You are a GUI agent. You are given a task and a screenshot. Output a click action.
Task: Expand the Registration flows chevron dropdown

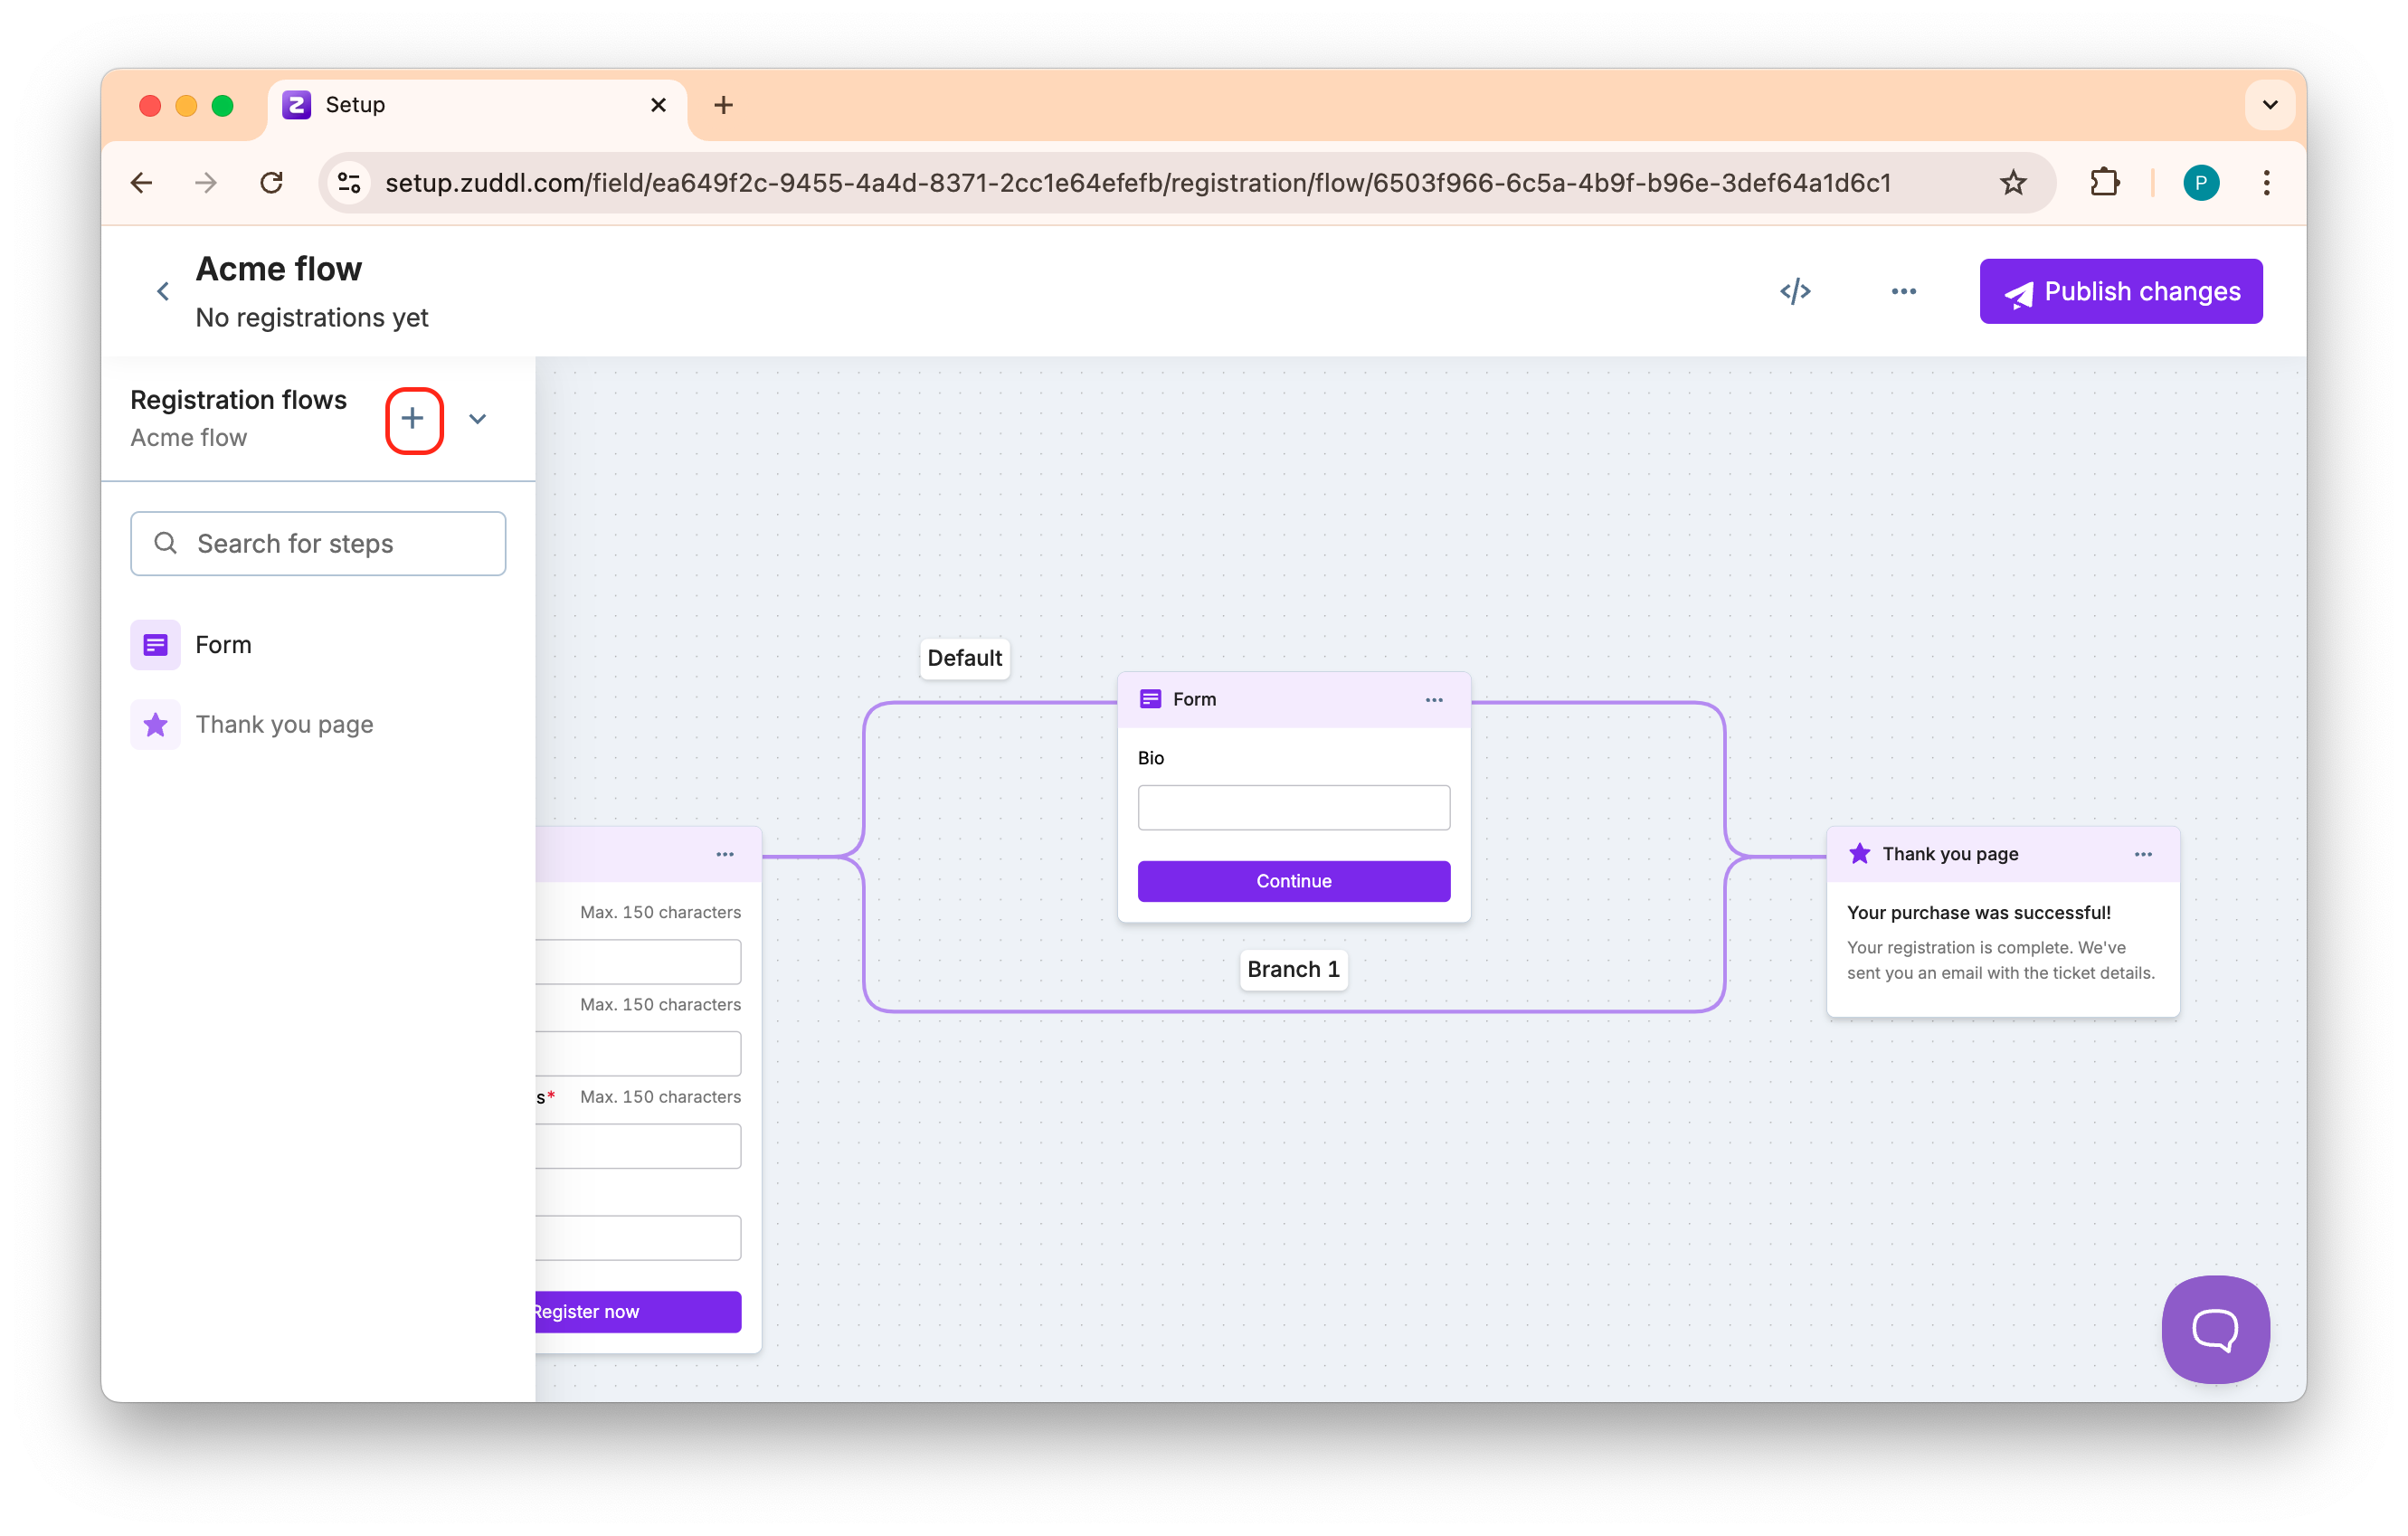coord(478,419)
